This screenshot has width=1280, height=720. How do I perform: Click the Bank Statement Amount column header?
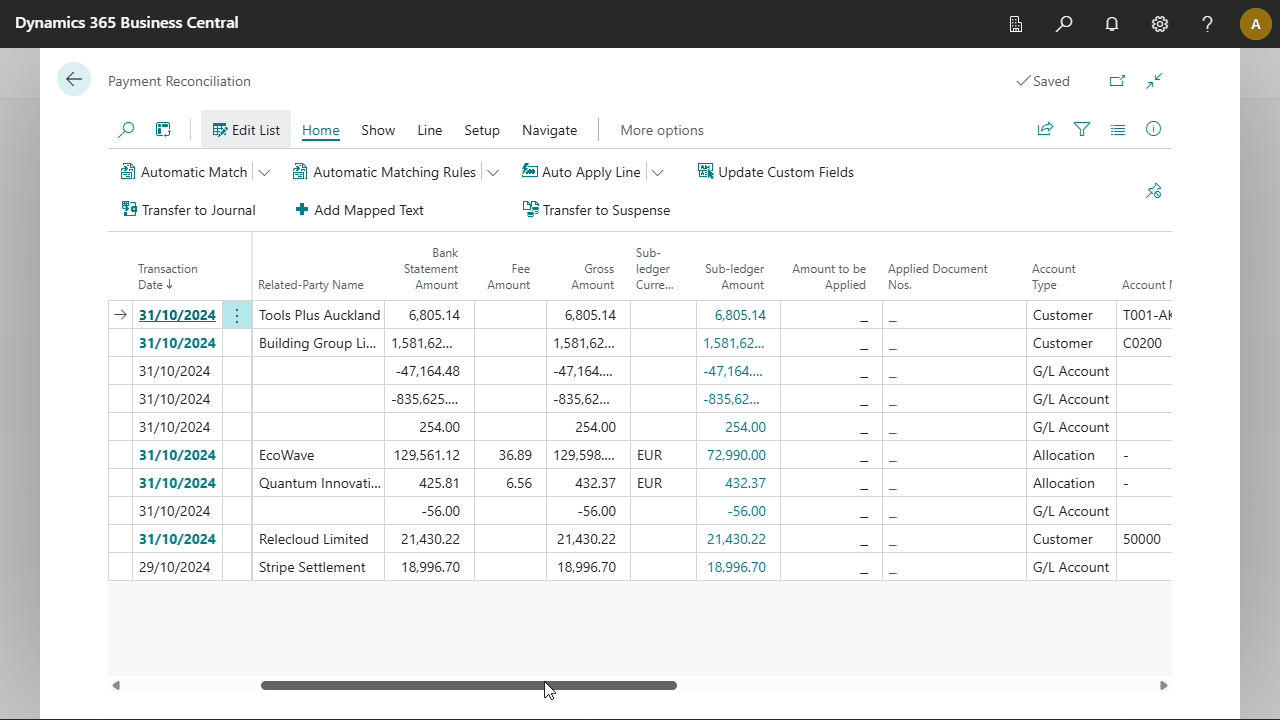tap(431, 269)
